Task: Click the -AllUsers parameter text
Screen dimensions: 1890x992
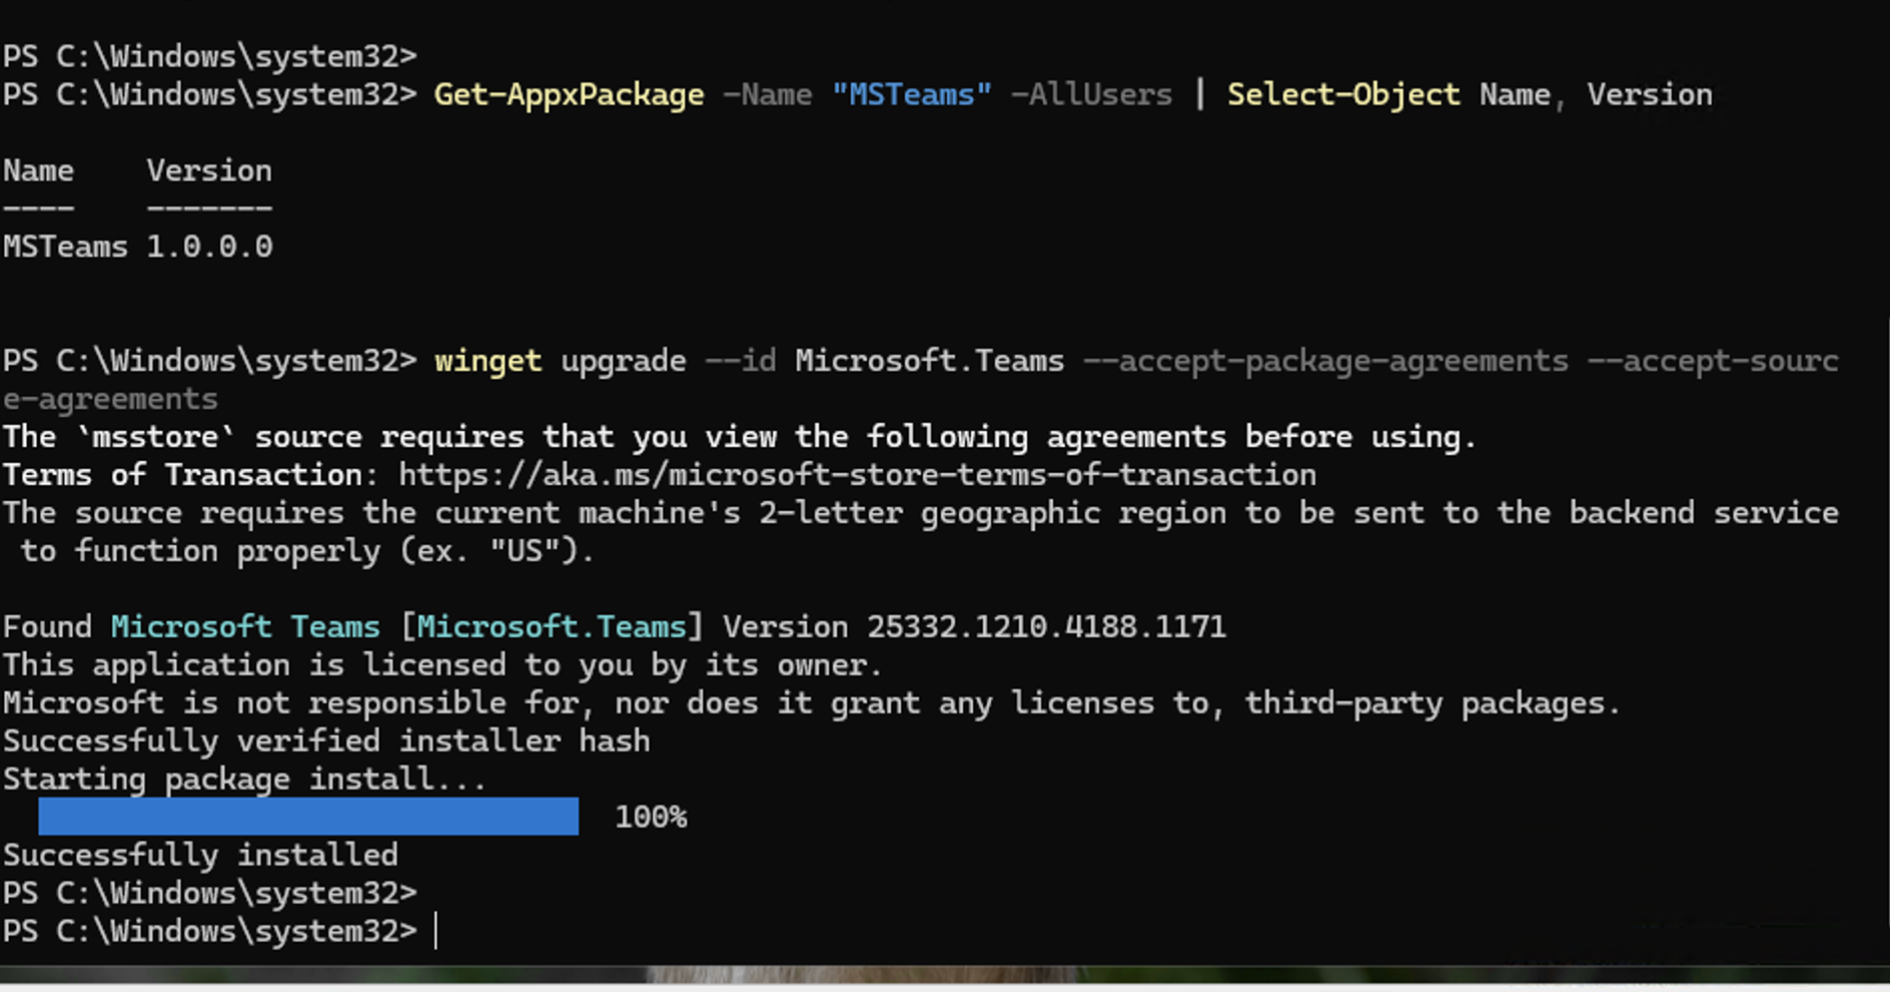Action: click(1091, 95)
